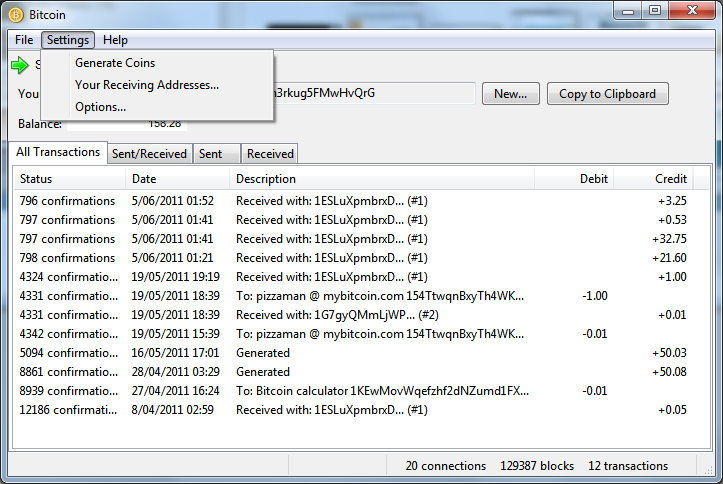
Task: Switch to the Sent tab
Action: click(x=211, y=154)
